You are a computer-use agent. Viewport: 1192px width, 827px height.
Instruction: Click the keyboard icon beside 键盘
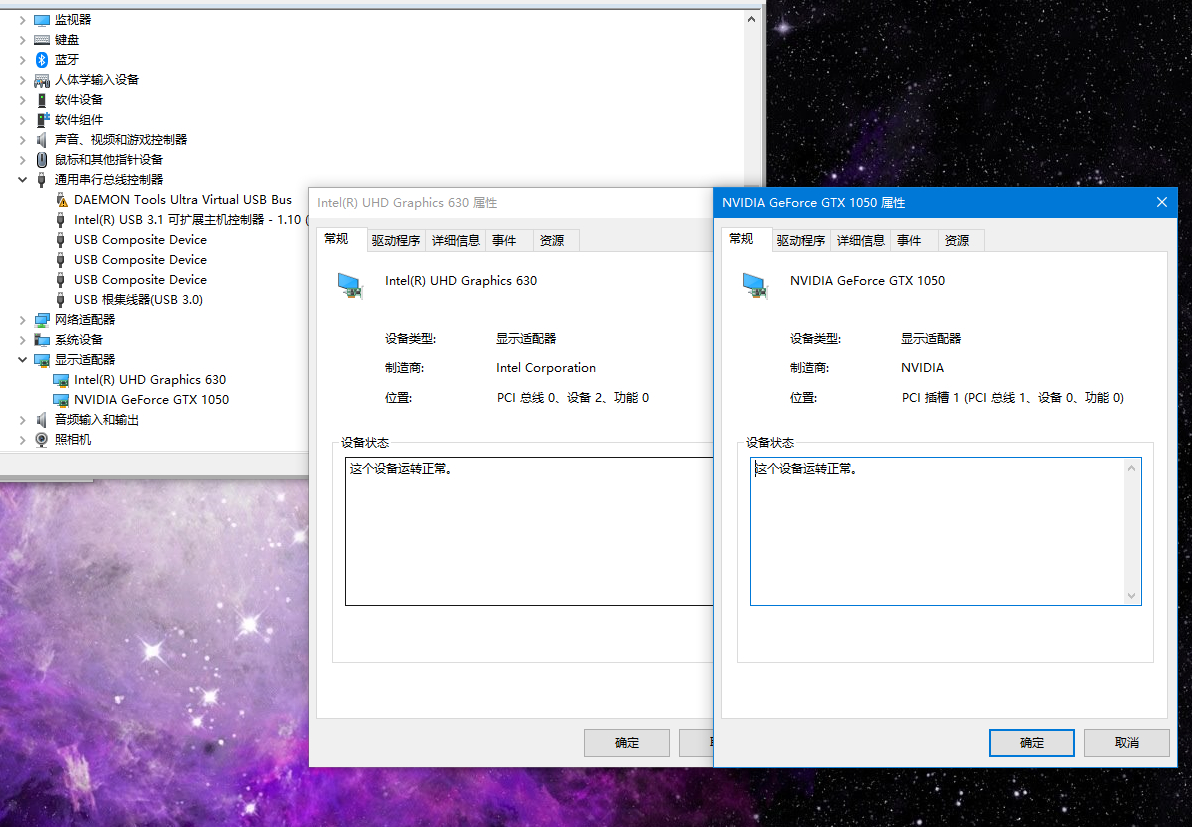pyautogui.click(x=42, y=40)
